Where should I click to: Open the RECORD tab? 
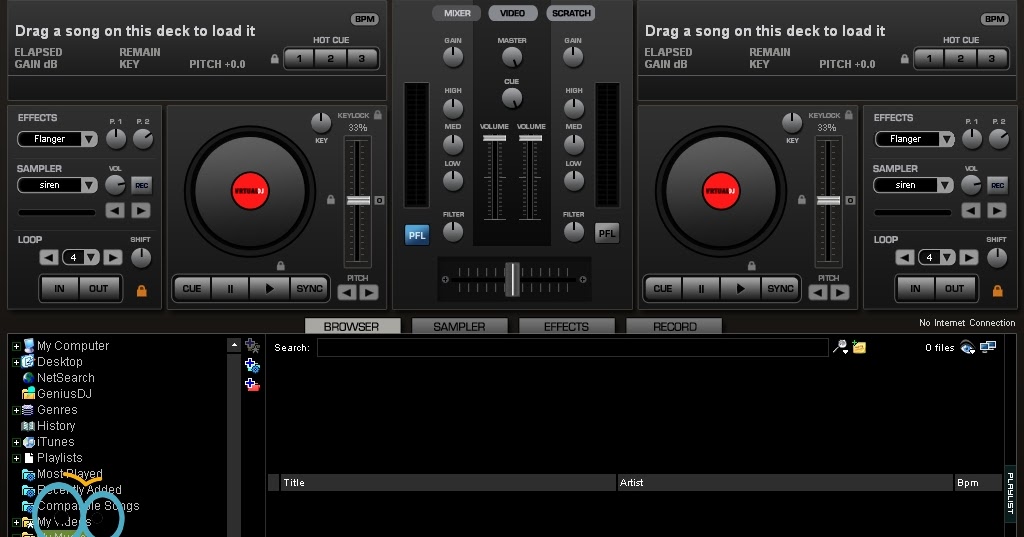675,326
